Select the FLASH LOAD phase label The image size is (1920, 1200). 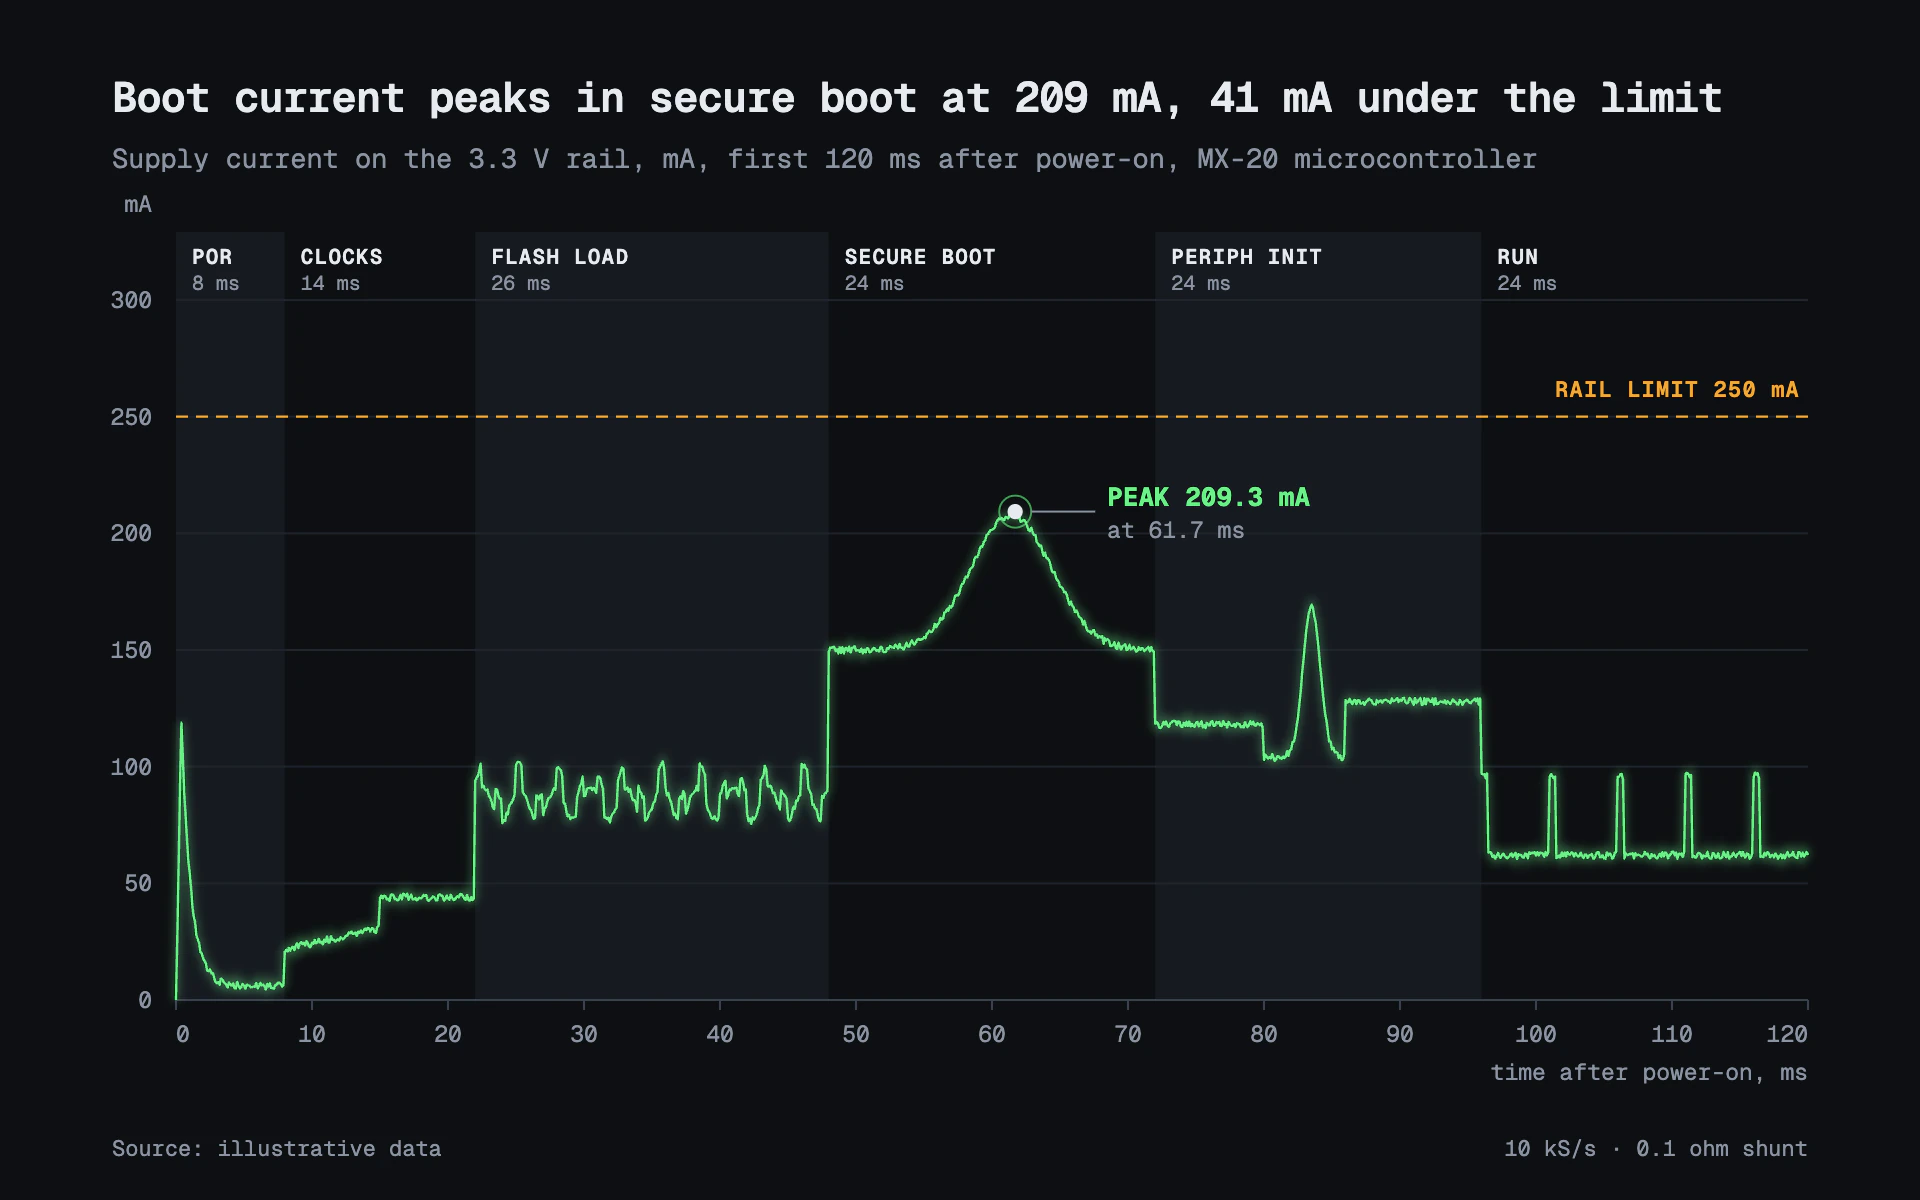point(559,257)
